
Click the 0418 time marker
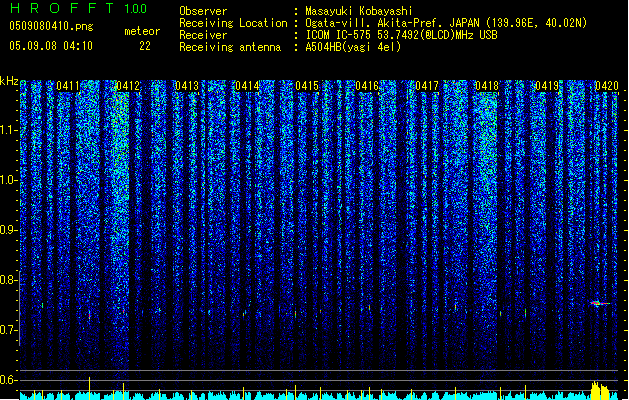[x=487, y=86]
